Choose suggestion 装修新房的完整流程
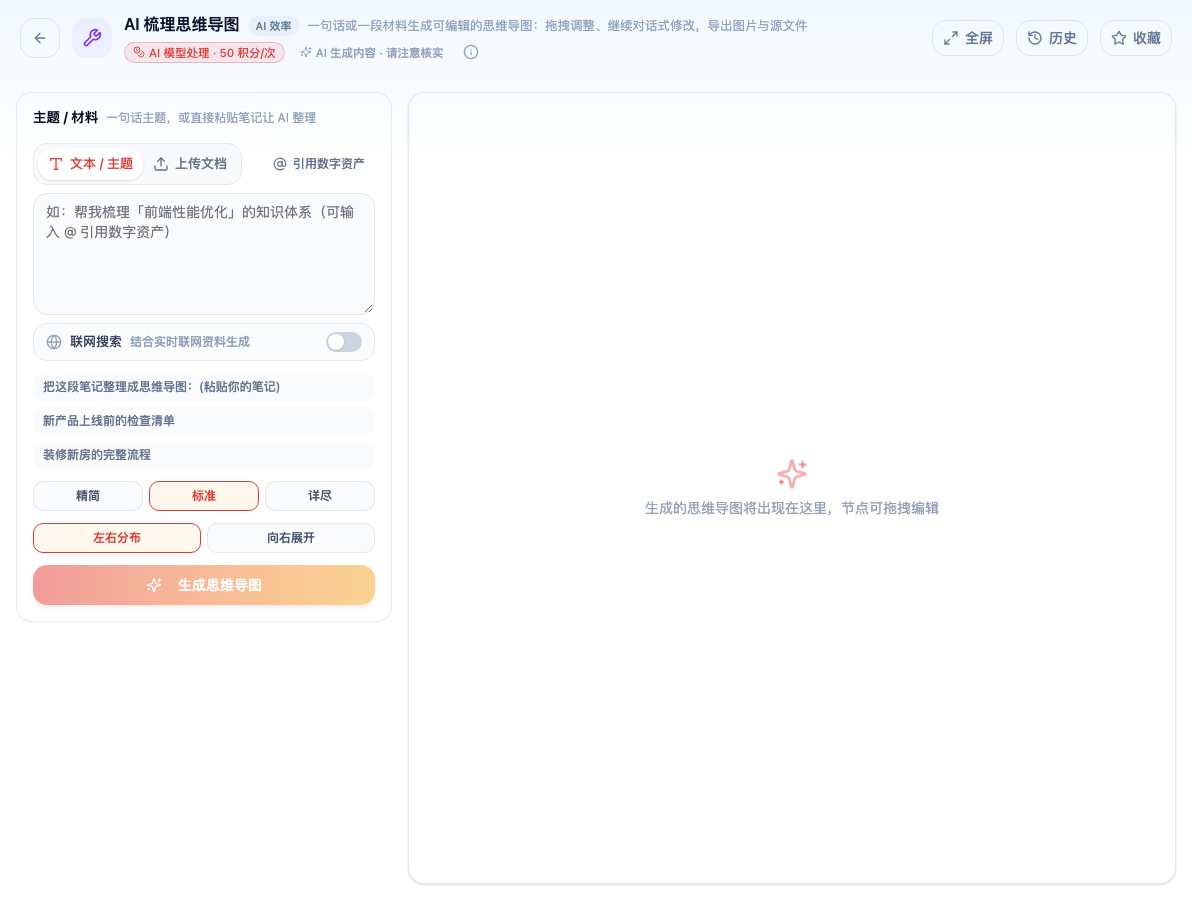 (x=204, y=455)
